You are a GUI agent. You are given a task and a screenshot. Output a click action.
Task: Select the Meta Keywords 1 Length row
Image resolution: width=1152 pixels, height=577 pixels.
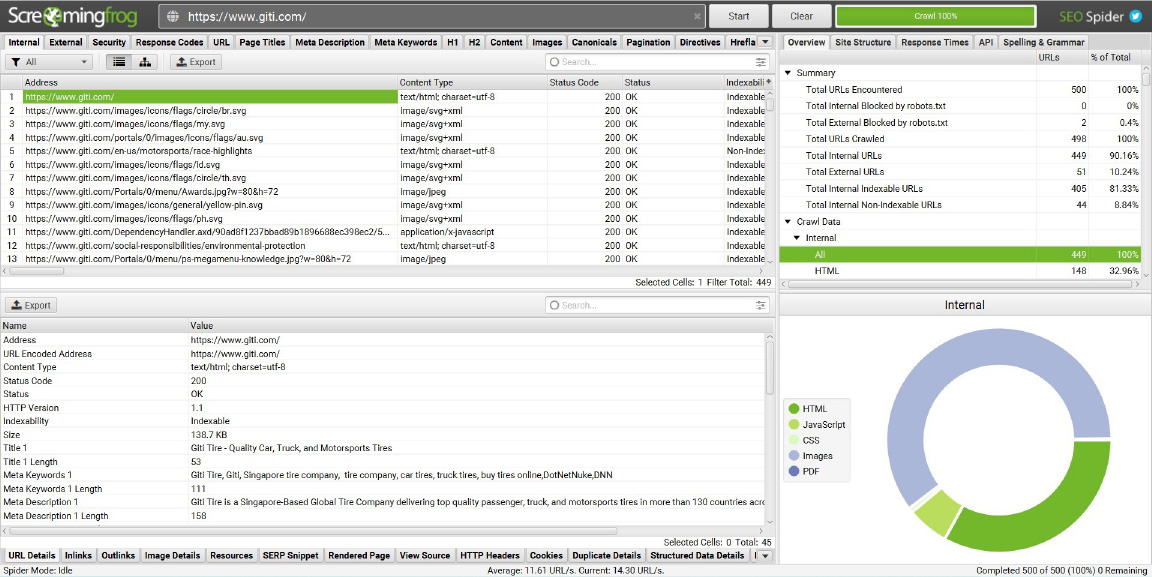click(382, 489)
